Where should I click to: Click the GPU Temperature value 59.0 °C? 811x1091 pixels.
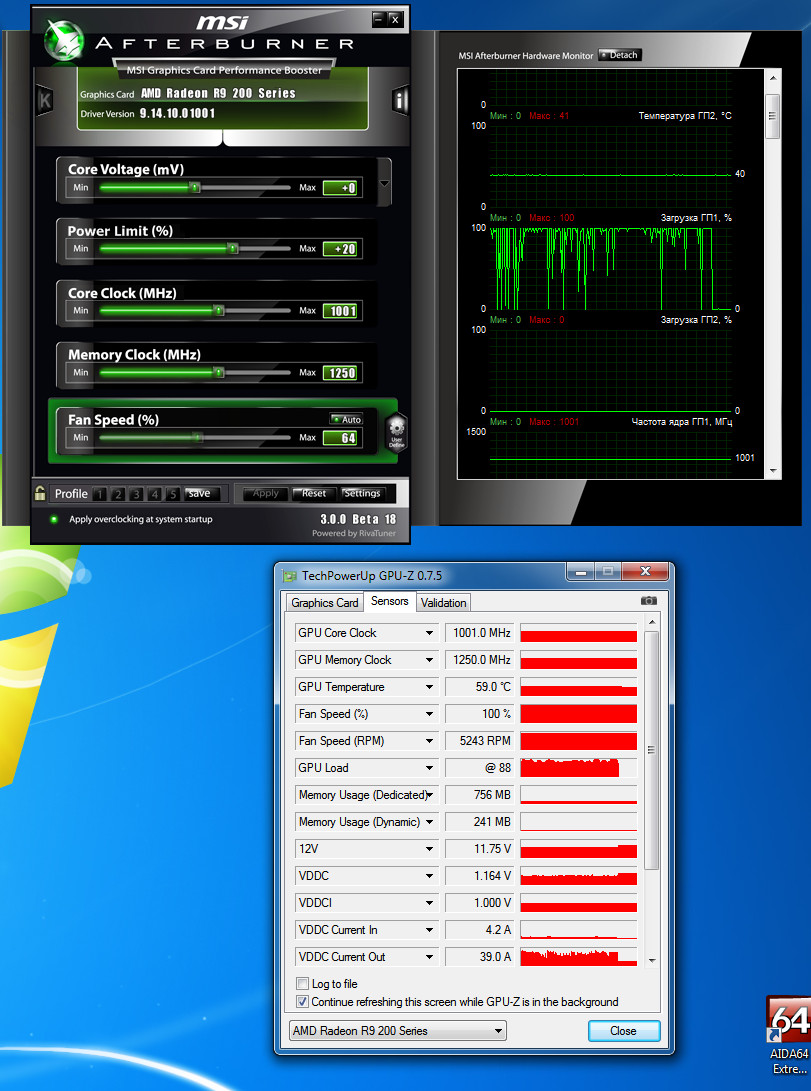[480, 687]
